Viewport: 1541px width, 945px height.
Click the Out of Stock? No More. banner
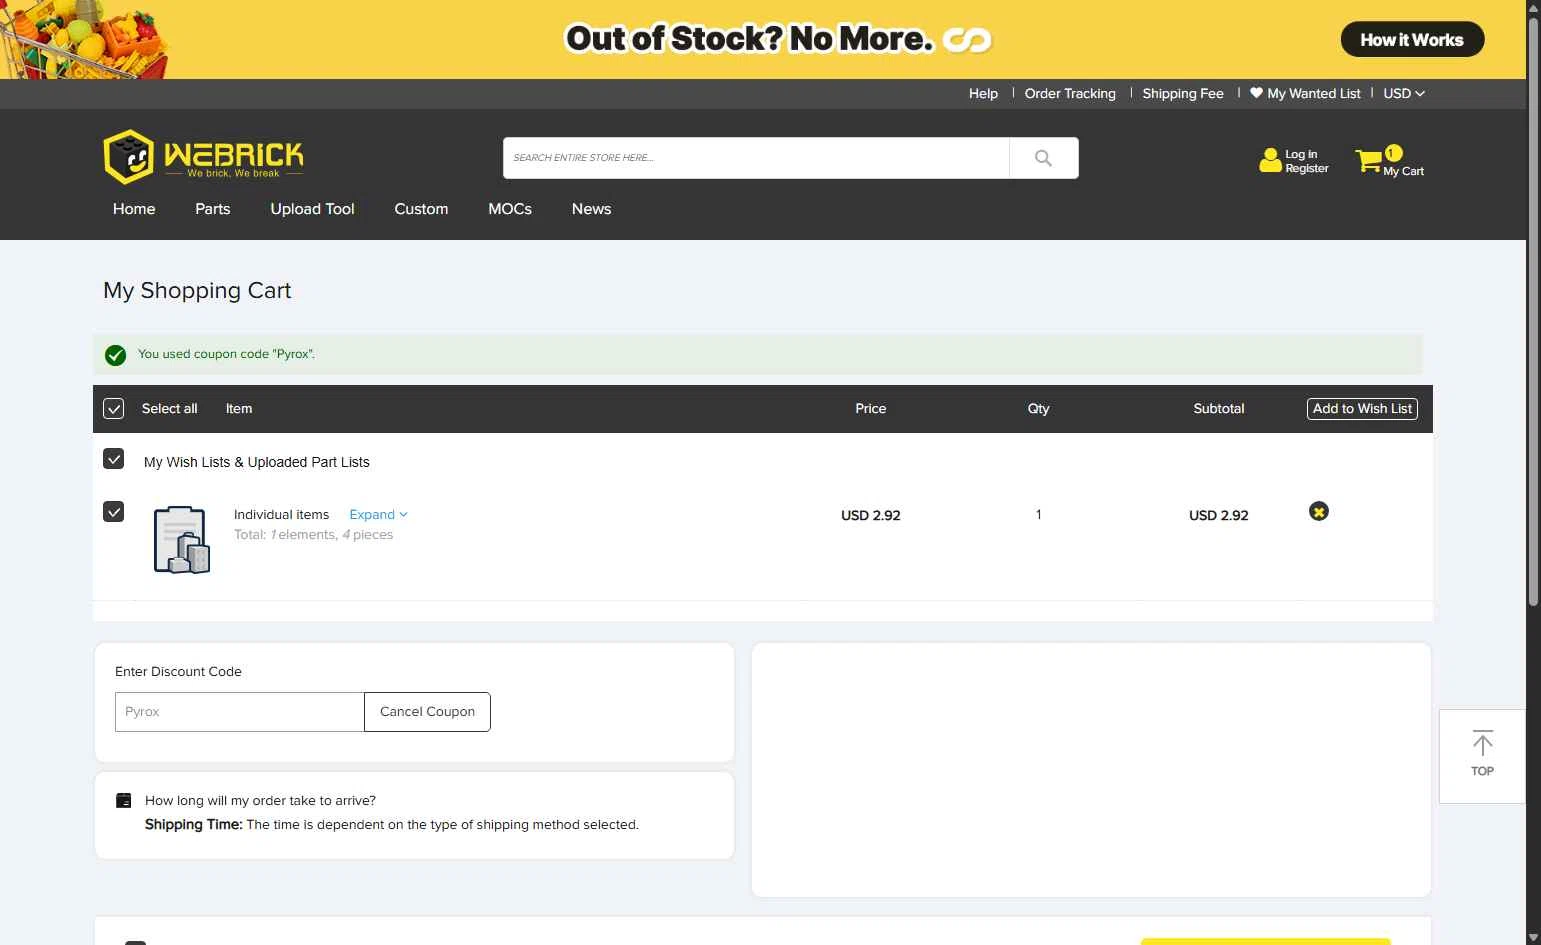pyautogui.click(x=763, y=39)
